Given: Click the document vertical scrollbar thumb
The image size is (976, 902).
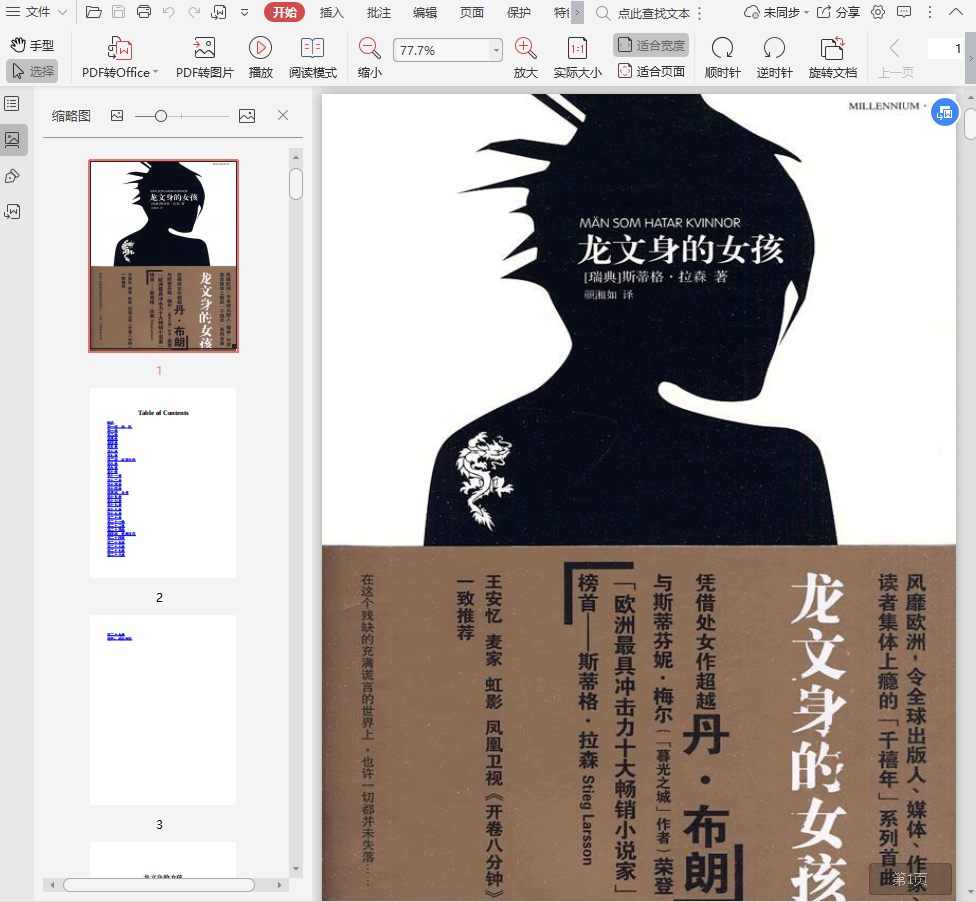Looking at the screenshot, I should [970, 124].
